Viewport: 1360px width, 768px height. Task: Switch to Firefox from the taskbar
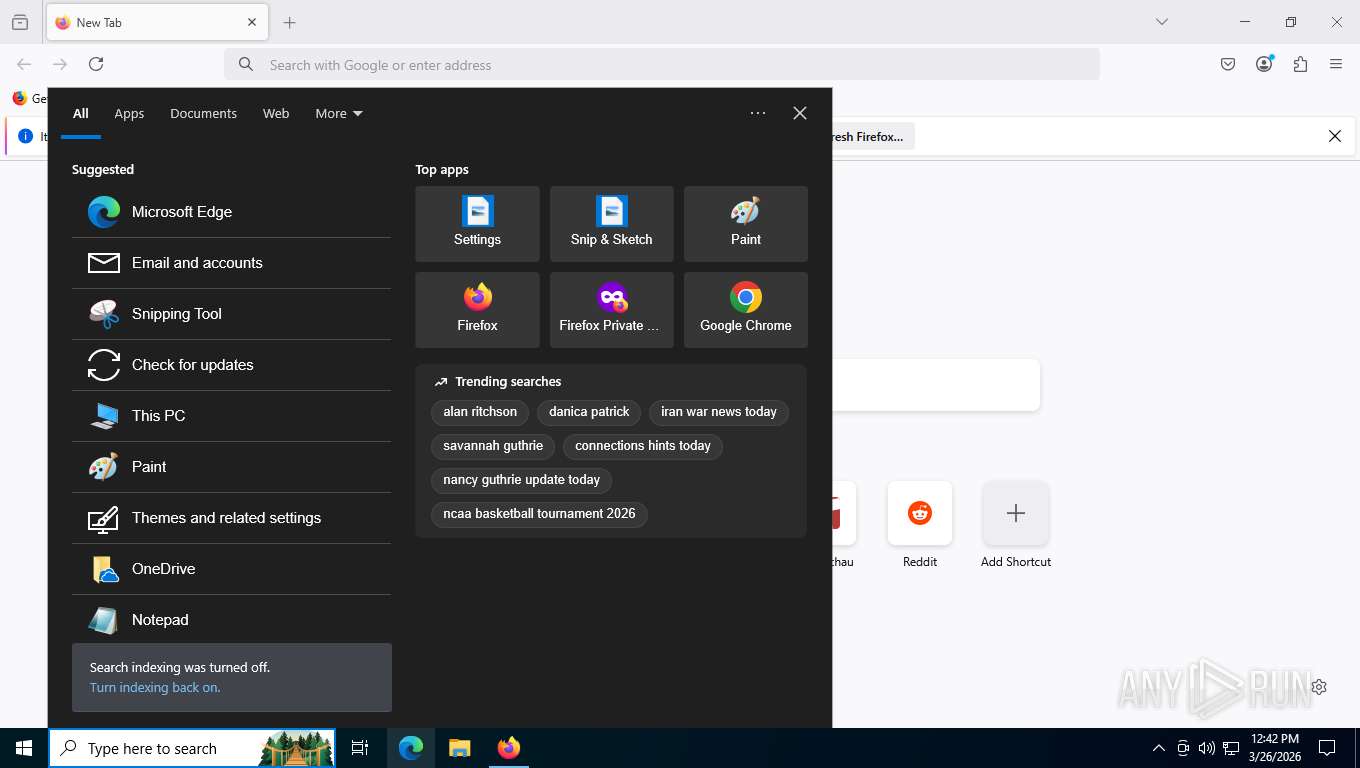coord(509,748)
